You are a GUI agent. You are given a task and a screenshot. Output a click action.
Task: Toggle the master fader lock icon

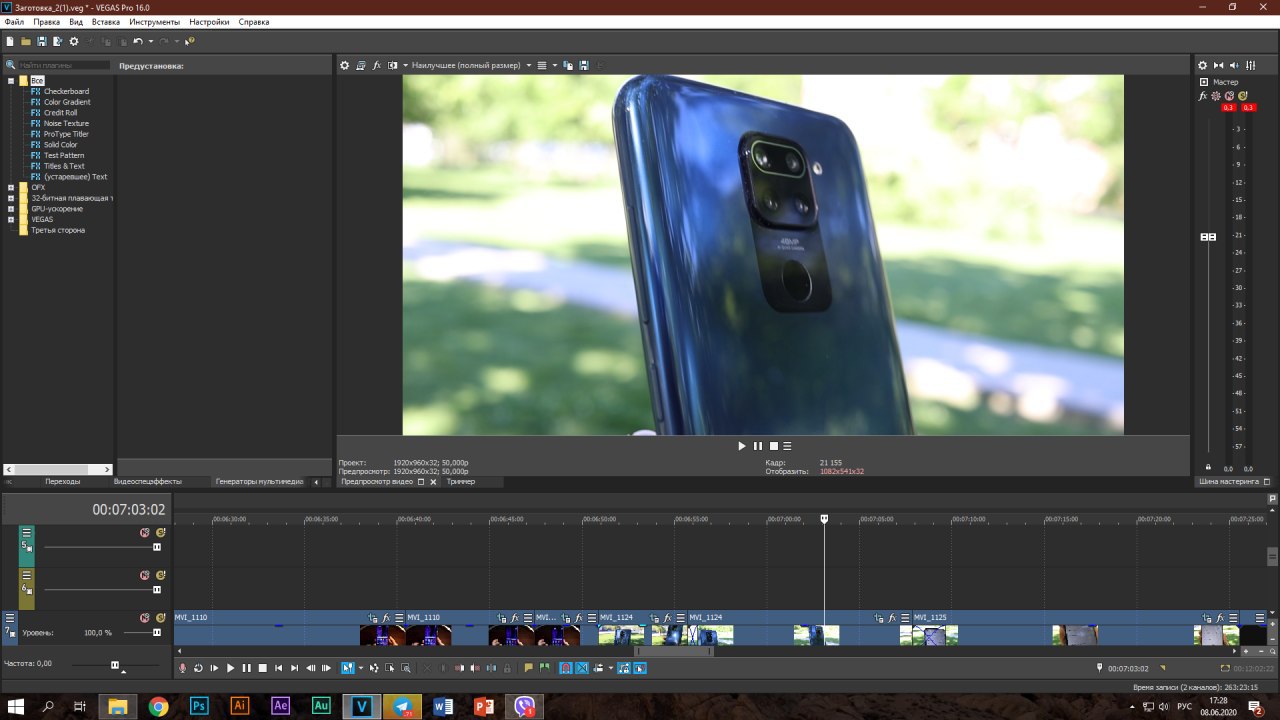click(x=1208, y=467)
